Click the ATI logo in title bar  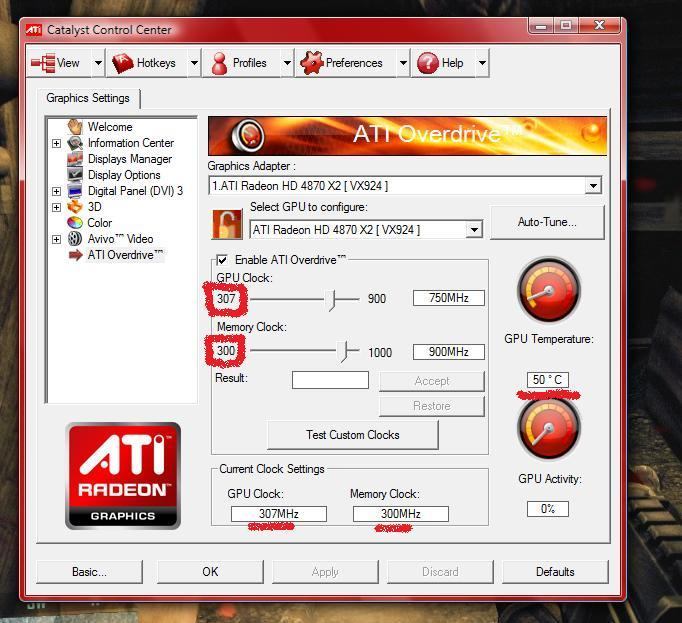point(33,30)
